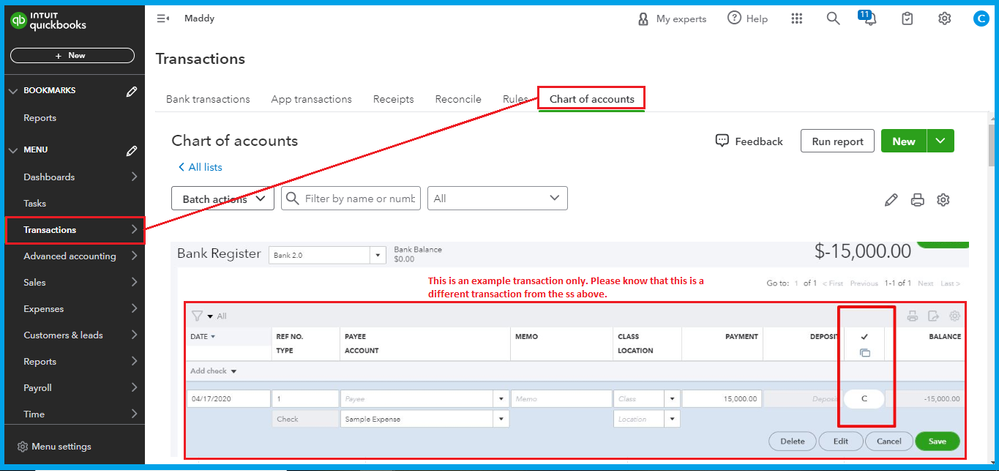Delete the register transaction

[793, 441]
